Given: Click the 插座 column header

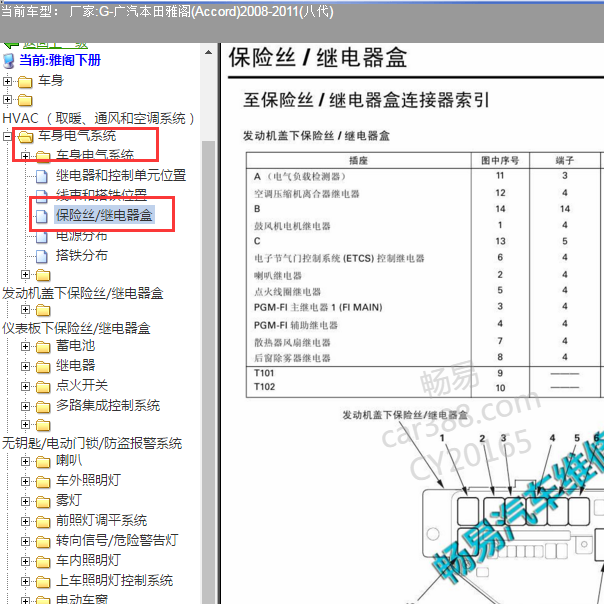Looking at the screenshot, I should click(359, 160).
